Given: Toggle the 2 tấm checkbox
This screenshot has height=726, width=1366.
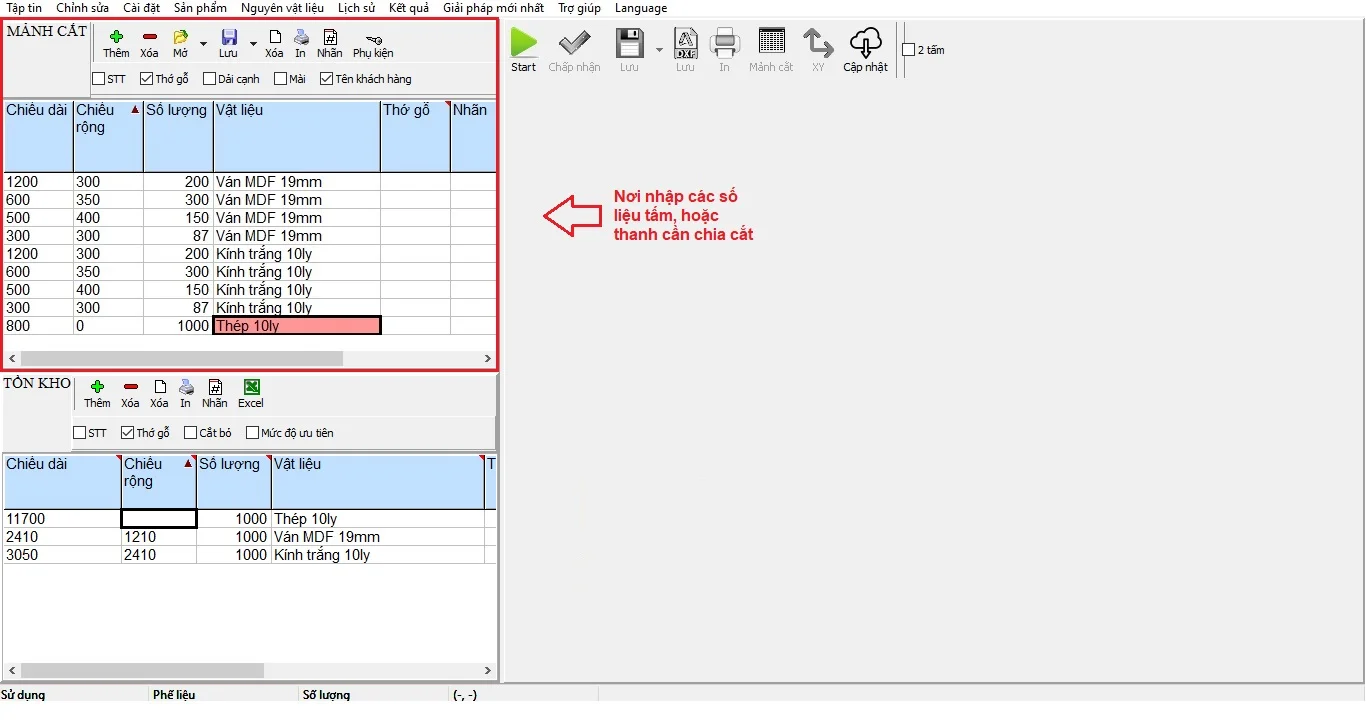Looking at the screenshot, I should coord(908,50).
